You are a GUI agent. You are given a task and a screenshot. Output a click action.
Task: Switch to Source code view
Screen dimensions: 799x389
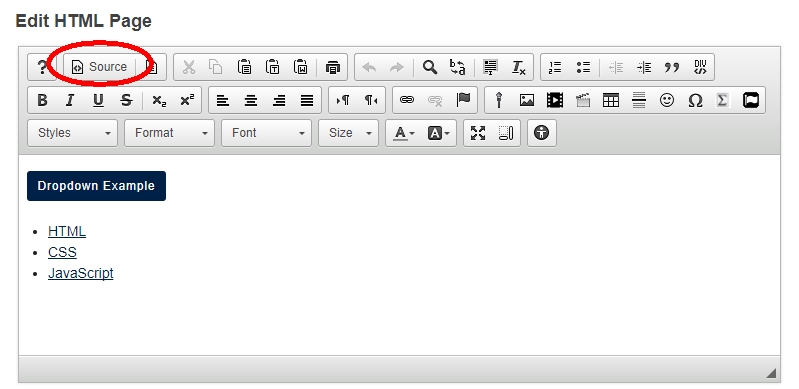coord(99,67)
